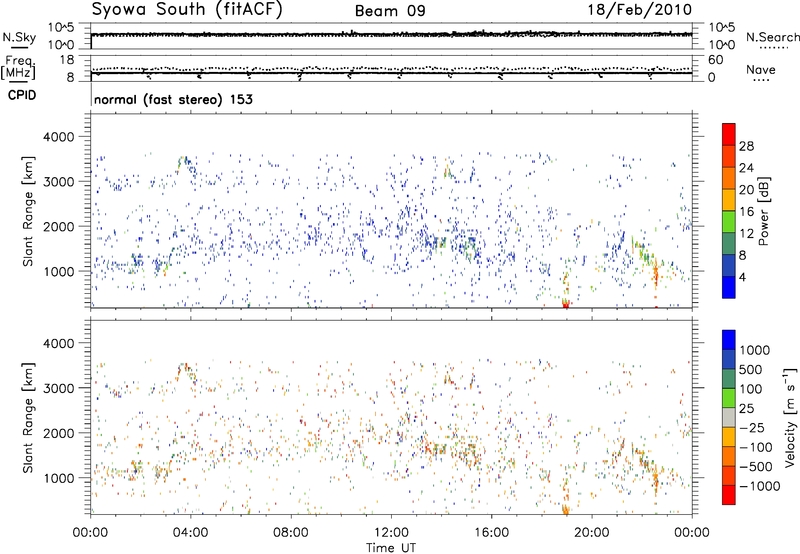The height and width of the screenshot is (554, 800).
Task: Click the '20' power colorbar label
Action: [746, 190]
